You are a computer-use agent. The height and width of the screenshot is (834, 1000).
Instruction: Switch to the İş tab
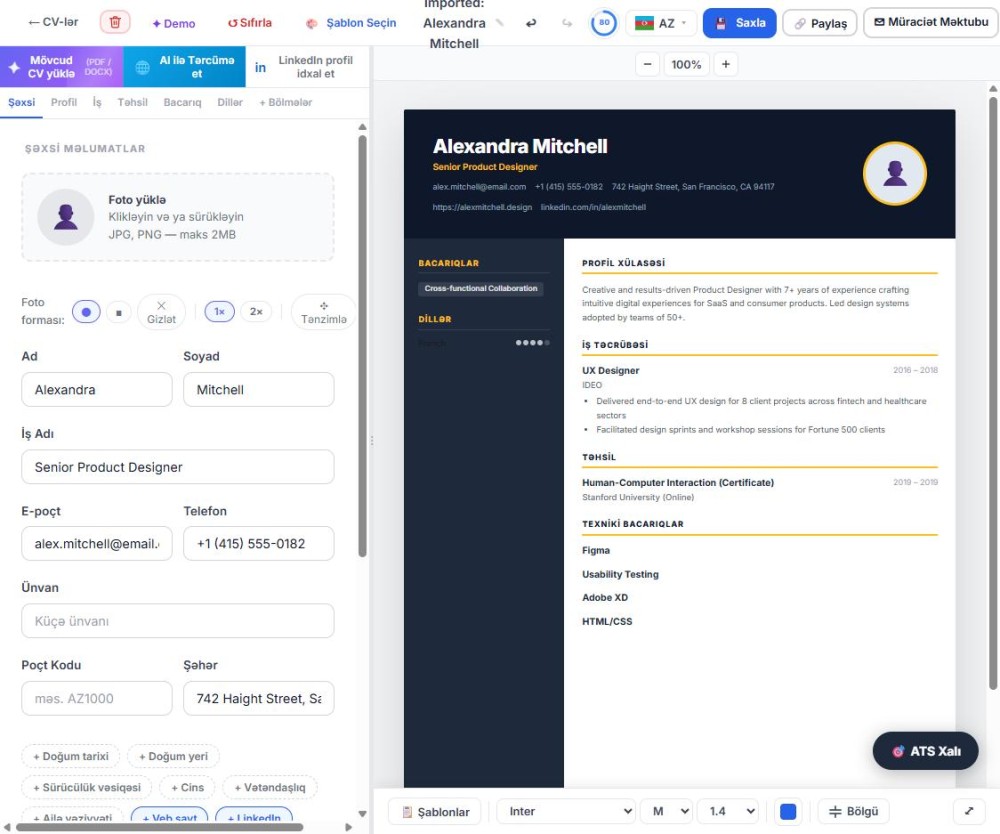[97, 102]
